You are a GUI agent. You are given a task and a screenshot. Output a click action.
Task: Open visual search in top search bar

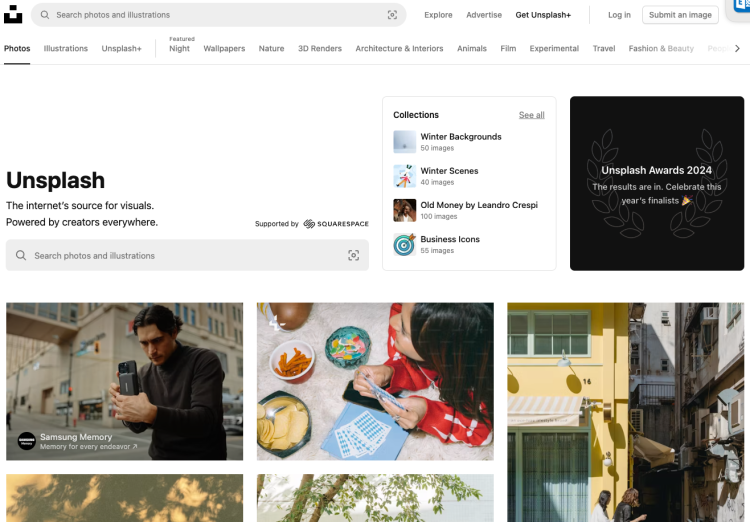point(392,15)
